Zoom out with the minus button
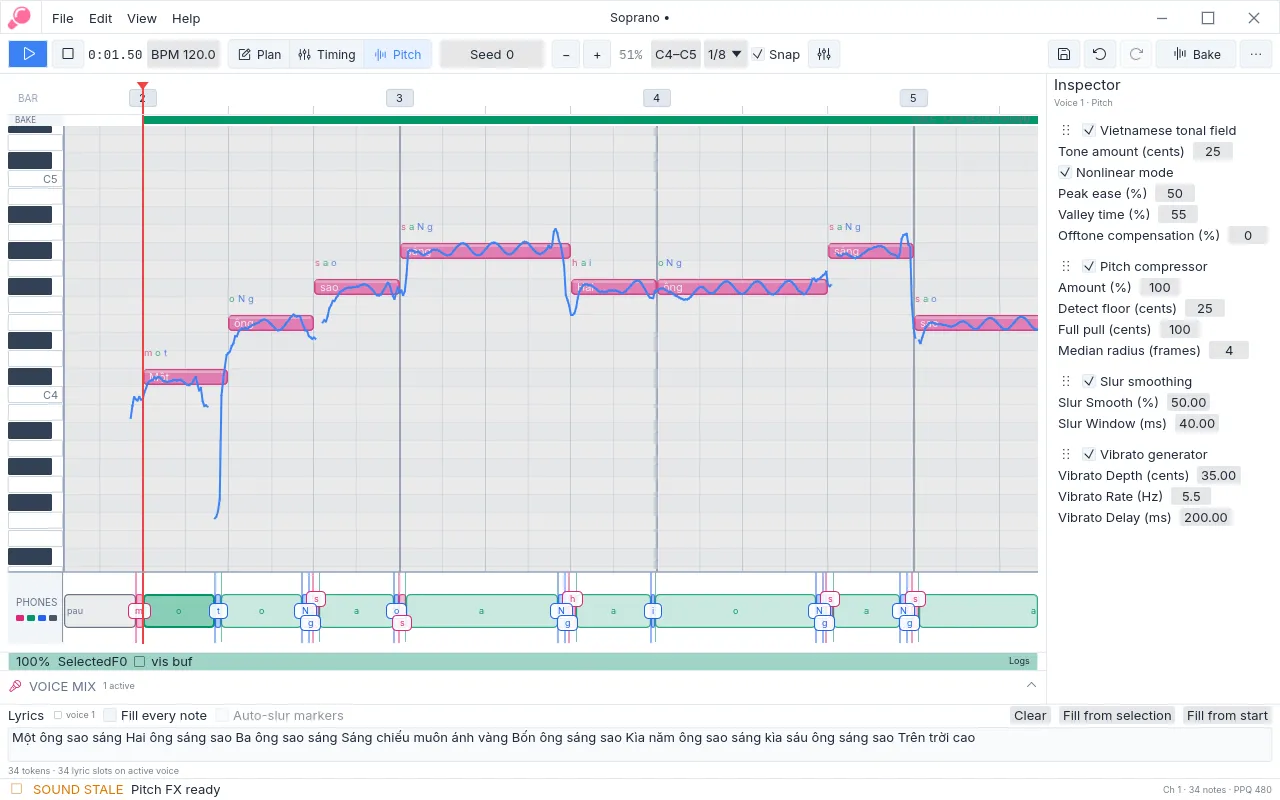The height and width of the screenshot is (800, 1280). point(566,54)
